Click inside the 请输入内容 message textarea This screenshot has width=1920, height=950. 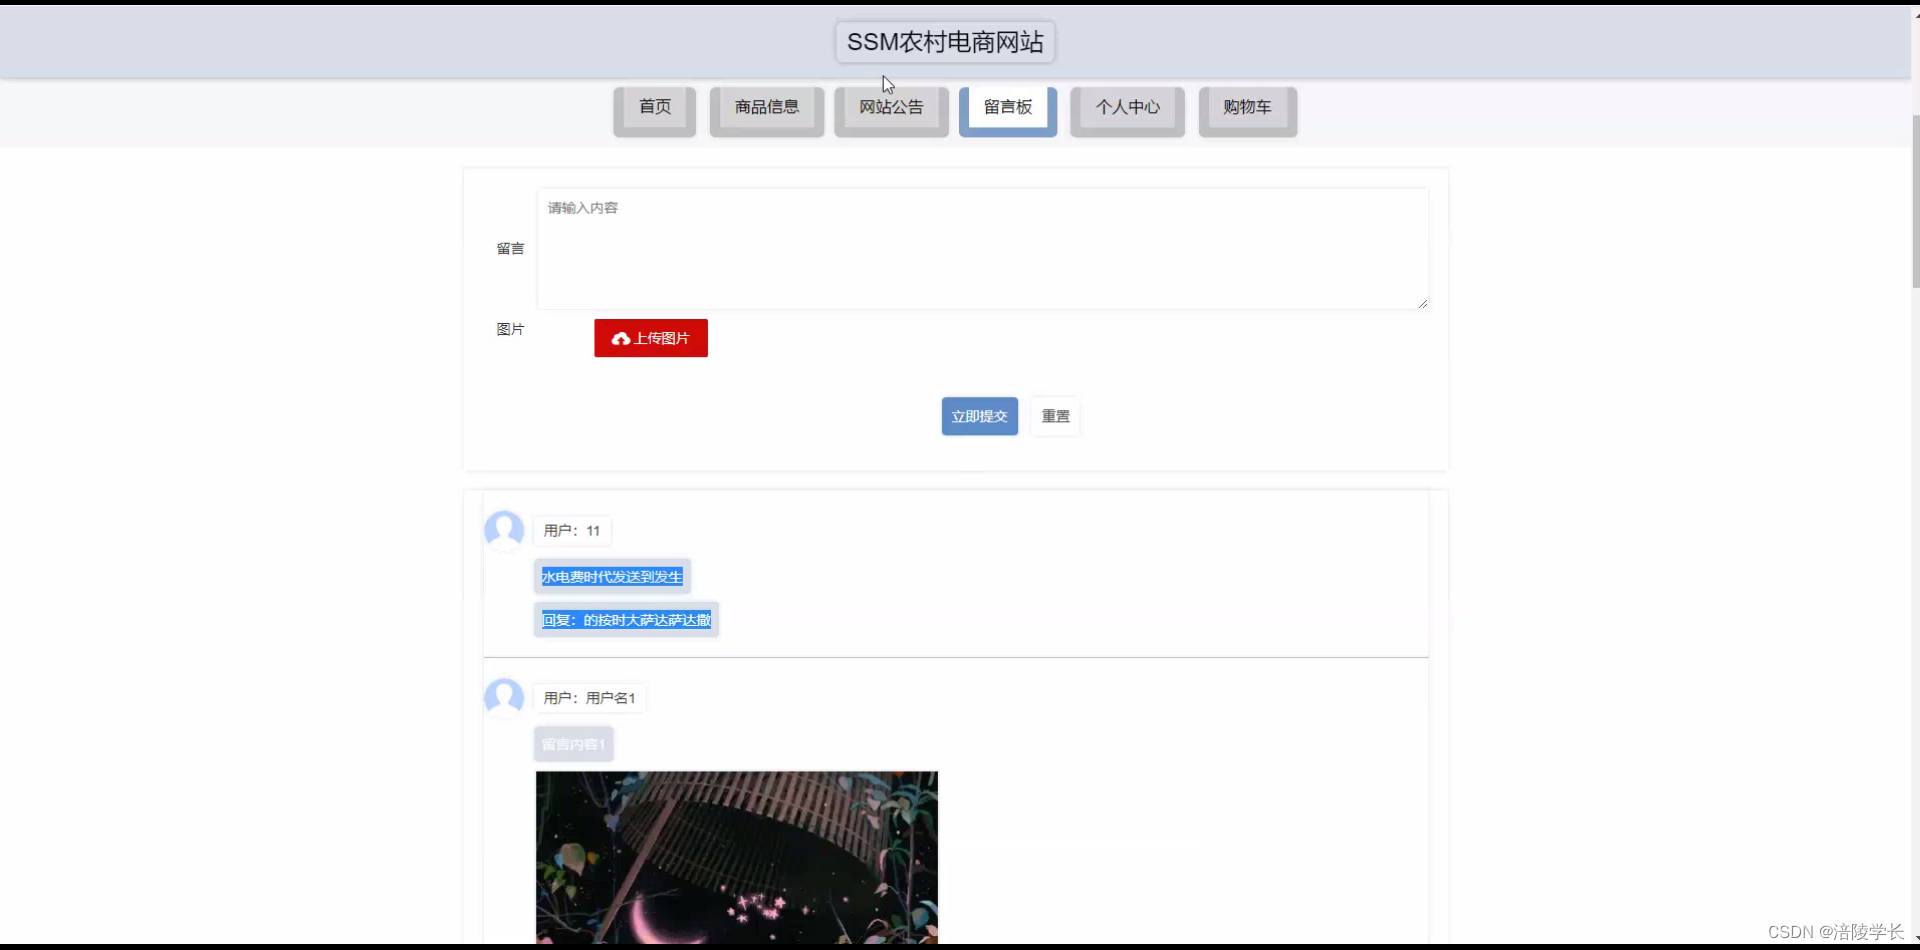[982, 248]
